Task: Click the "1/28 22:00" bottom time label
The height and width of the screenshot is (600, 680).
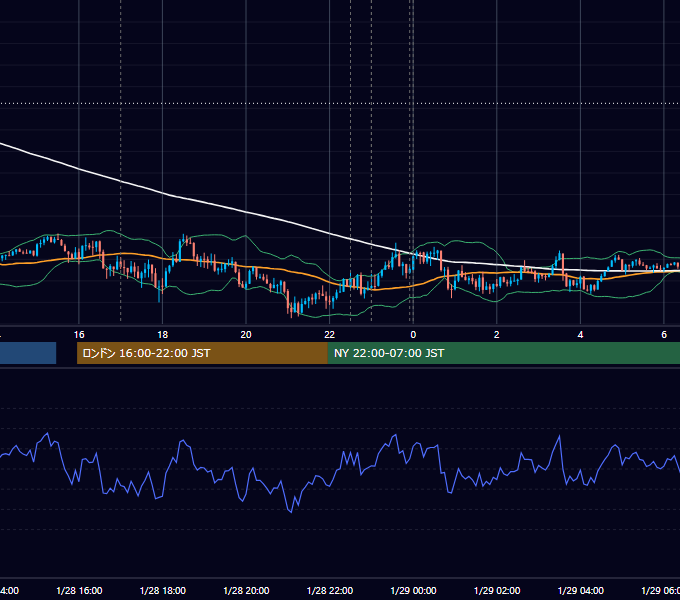Action: point(330,590)
